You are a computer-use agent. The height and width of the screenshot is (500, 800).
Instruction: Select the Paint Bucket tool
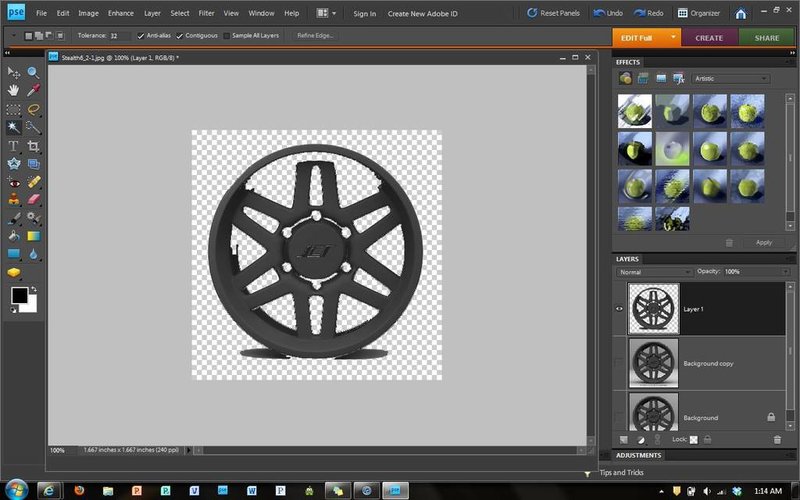13,236
